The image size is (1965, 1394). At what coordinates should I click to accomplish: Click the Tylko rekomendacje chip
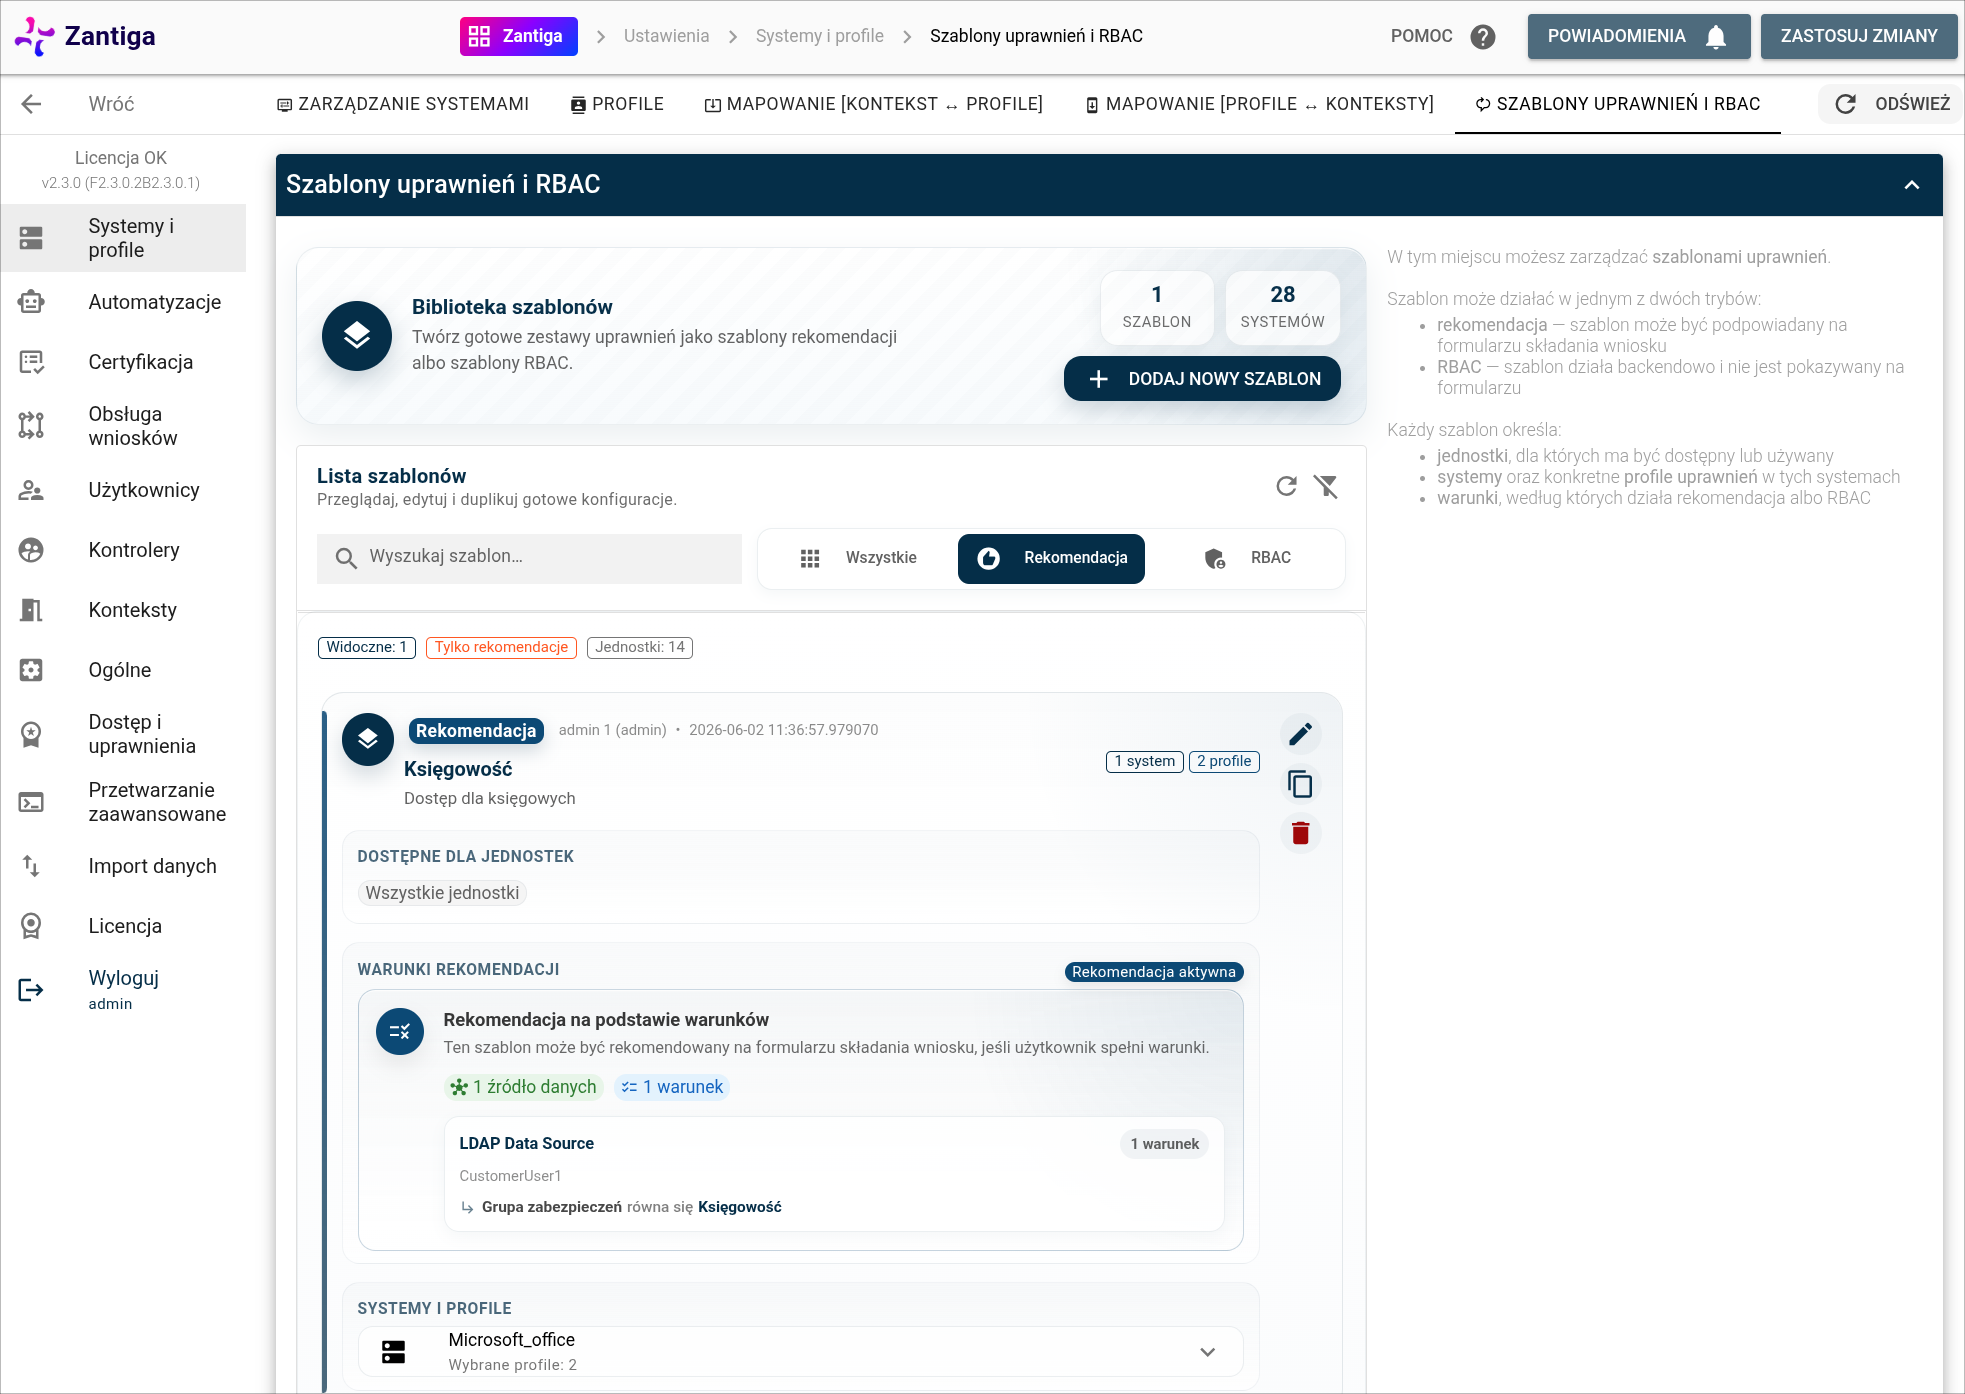coord(501,647)
